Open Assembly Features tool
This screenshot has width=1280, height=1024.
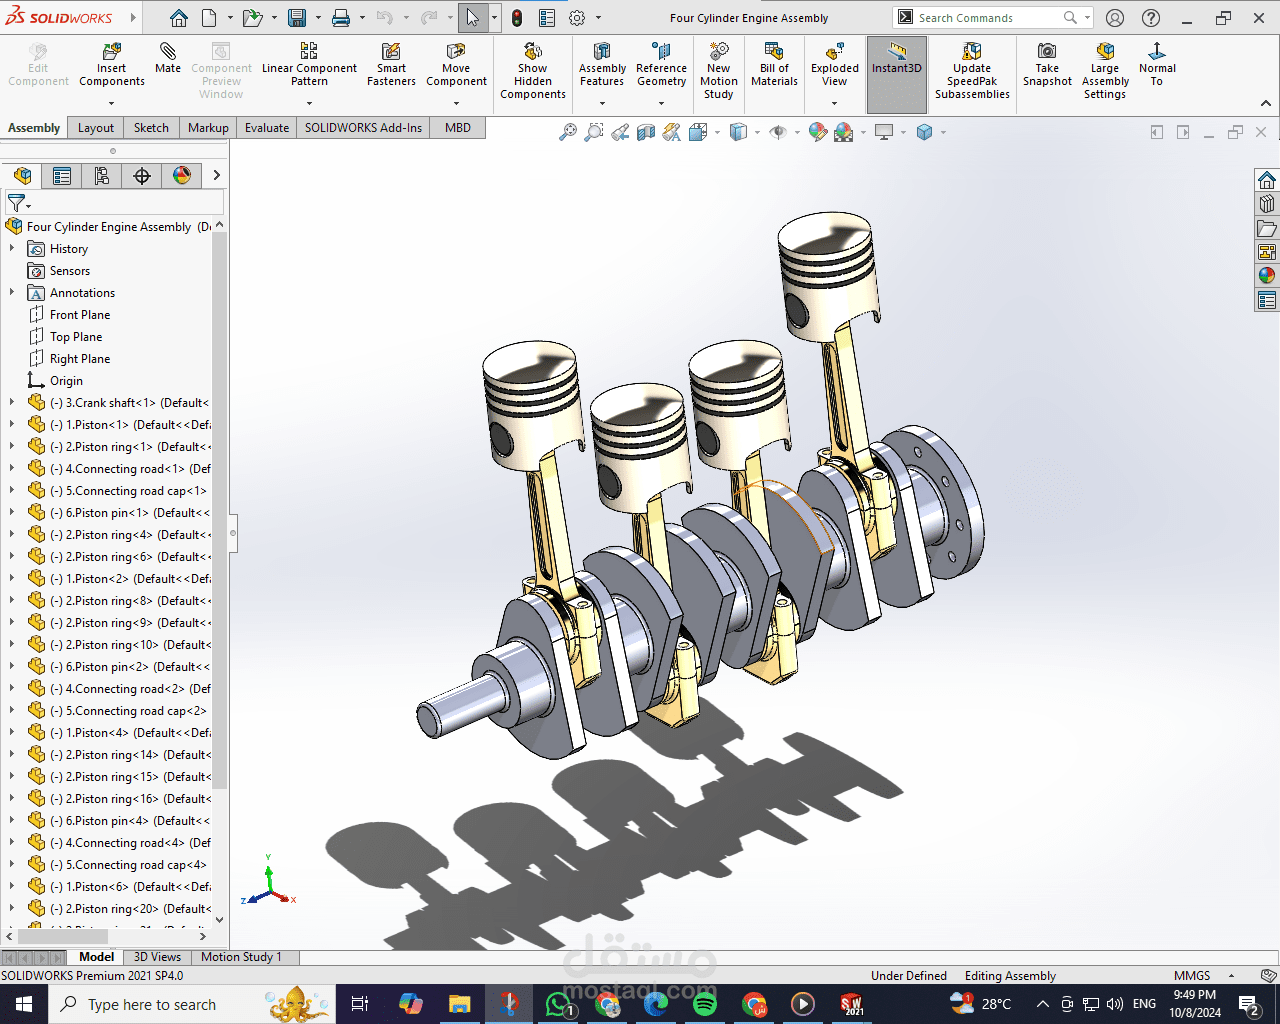(x=602, y=65)
